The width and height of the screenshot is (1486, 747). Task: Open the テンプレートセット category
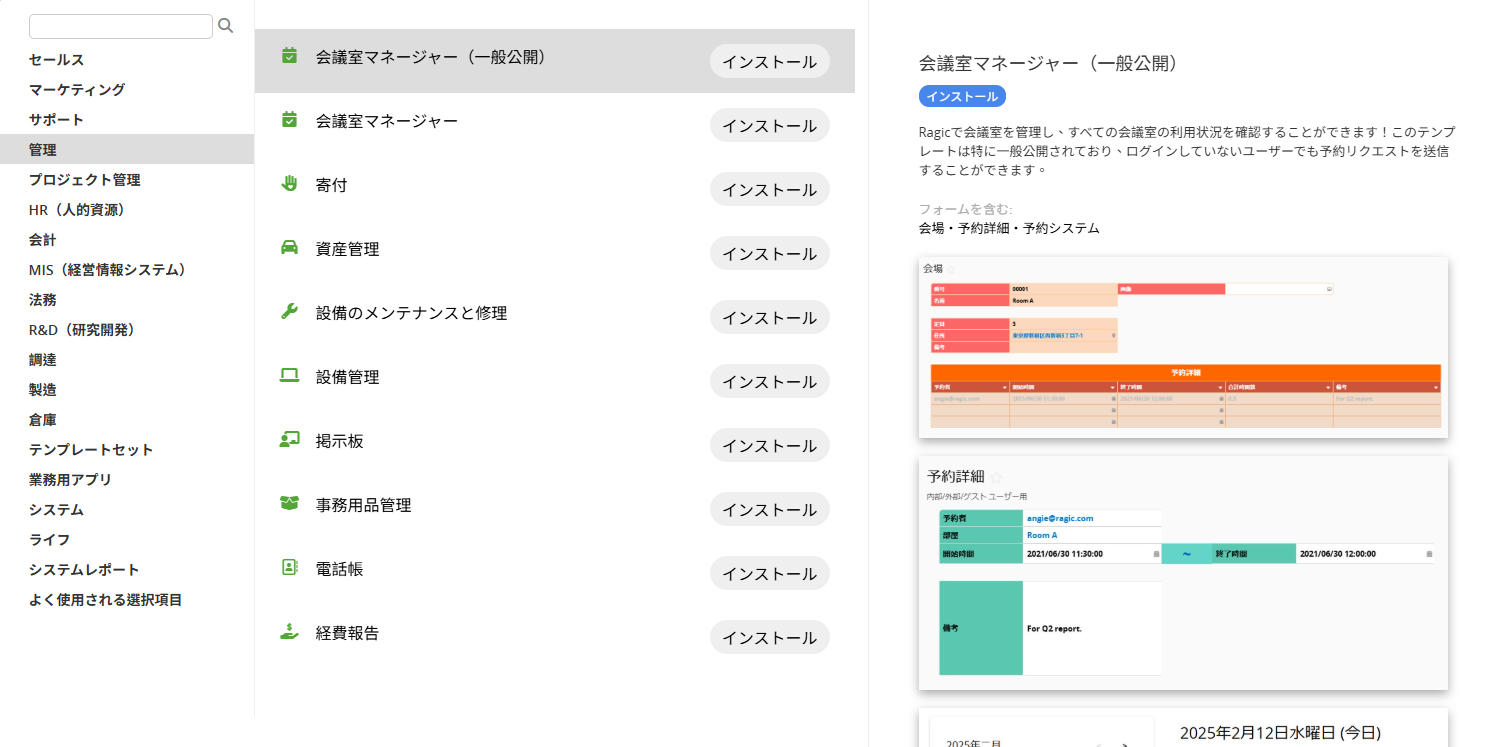click(91, 449)
